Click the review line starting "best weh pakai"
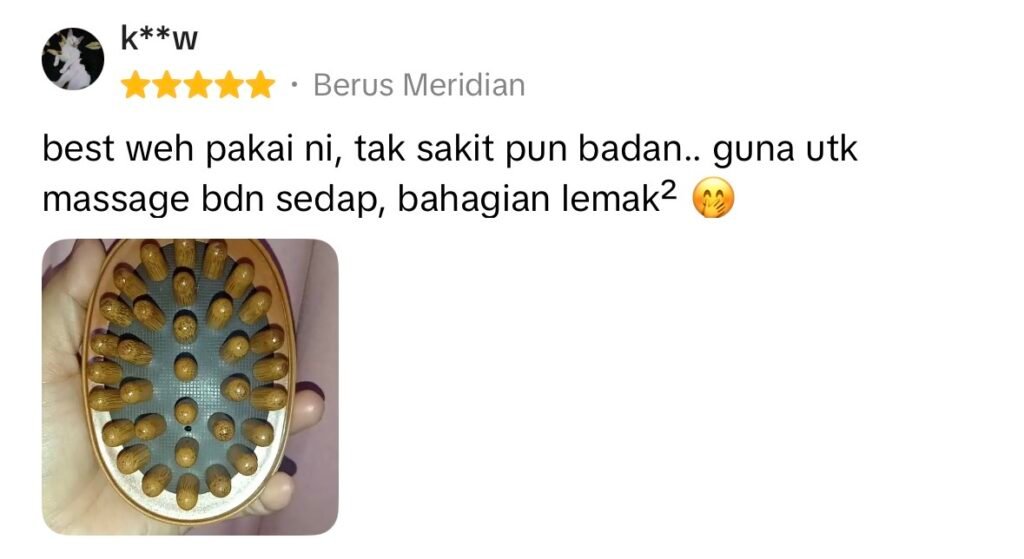1024x559 pixels. (x=449, y=150)
